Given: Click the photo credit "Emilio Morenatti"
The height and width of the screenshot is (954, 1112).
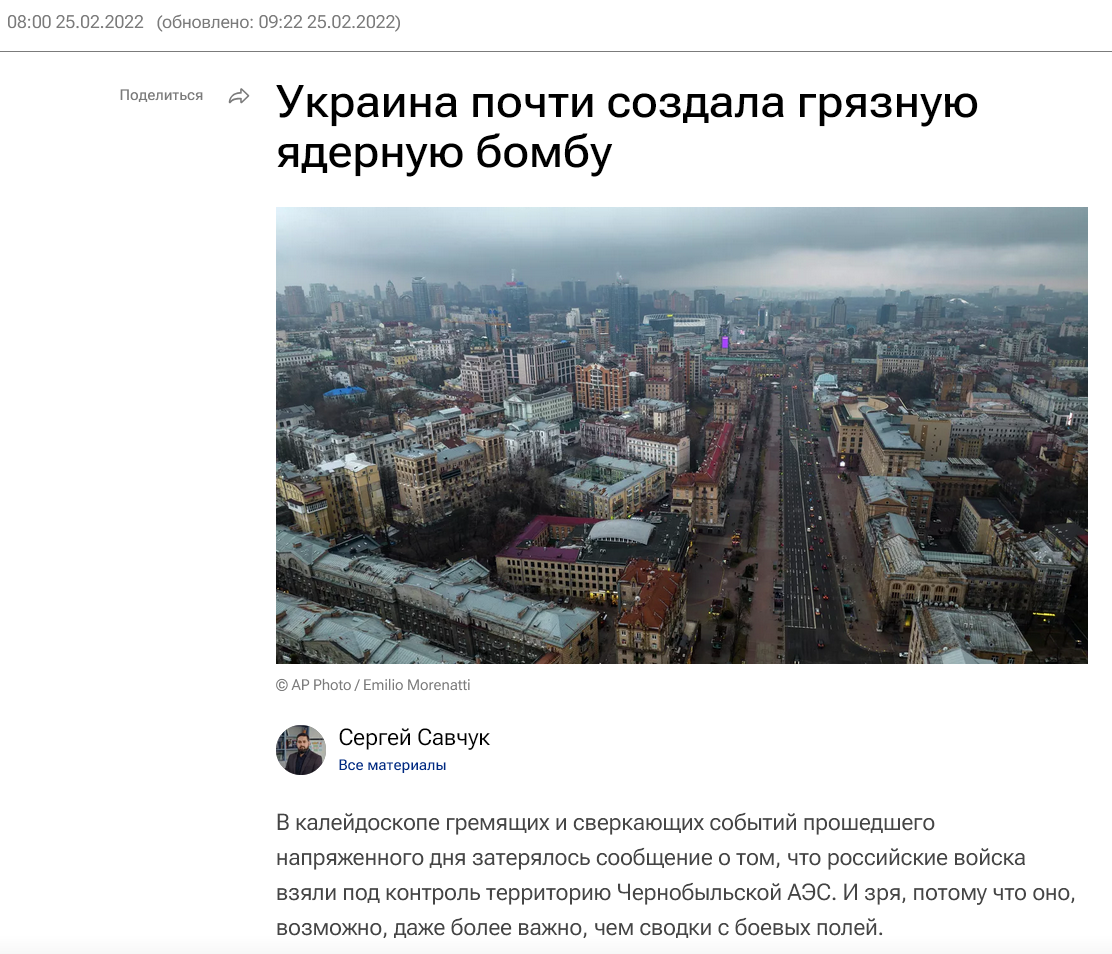Looking at the screenshot, I should [416, 685].
